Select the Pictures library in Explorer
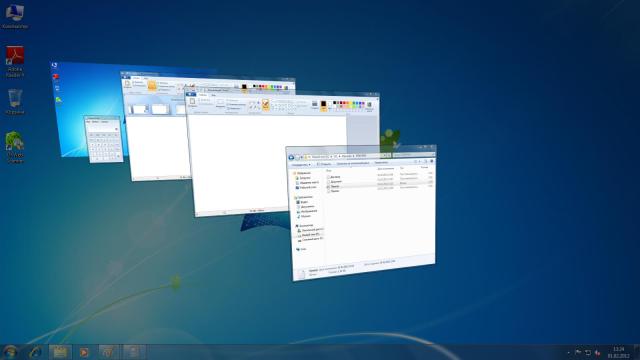640x360 pixels. [308, 211]
